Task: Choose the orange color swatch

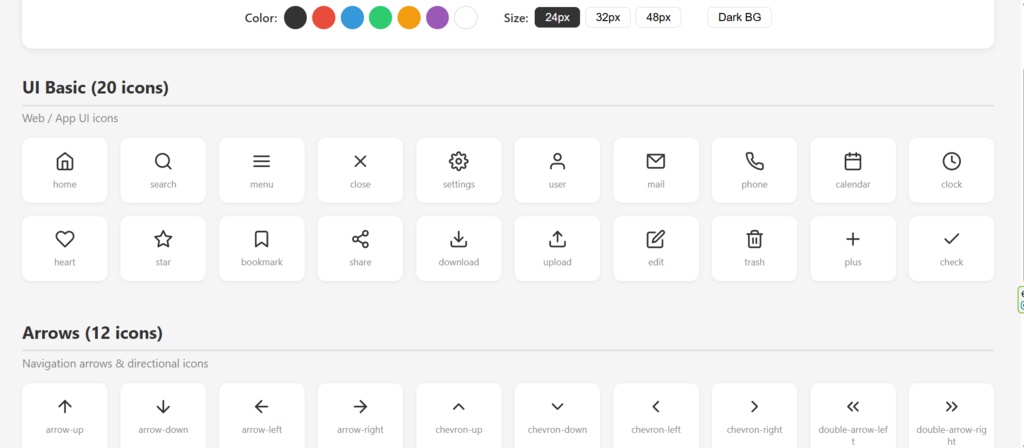Action: (x=409, y=18)
